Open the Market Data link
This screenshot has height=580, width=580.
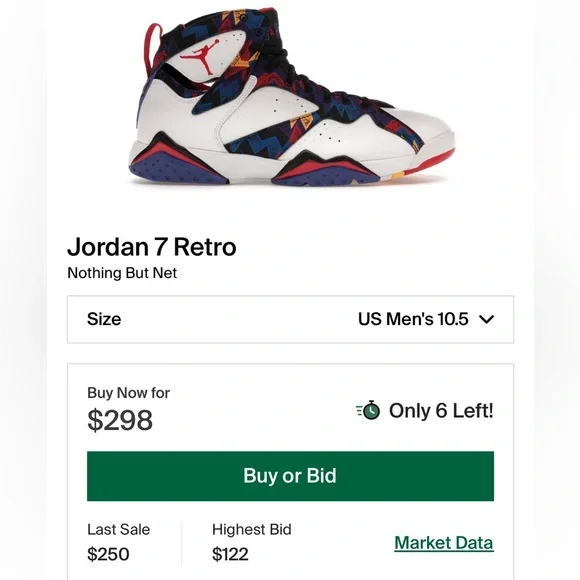444,543
